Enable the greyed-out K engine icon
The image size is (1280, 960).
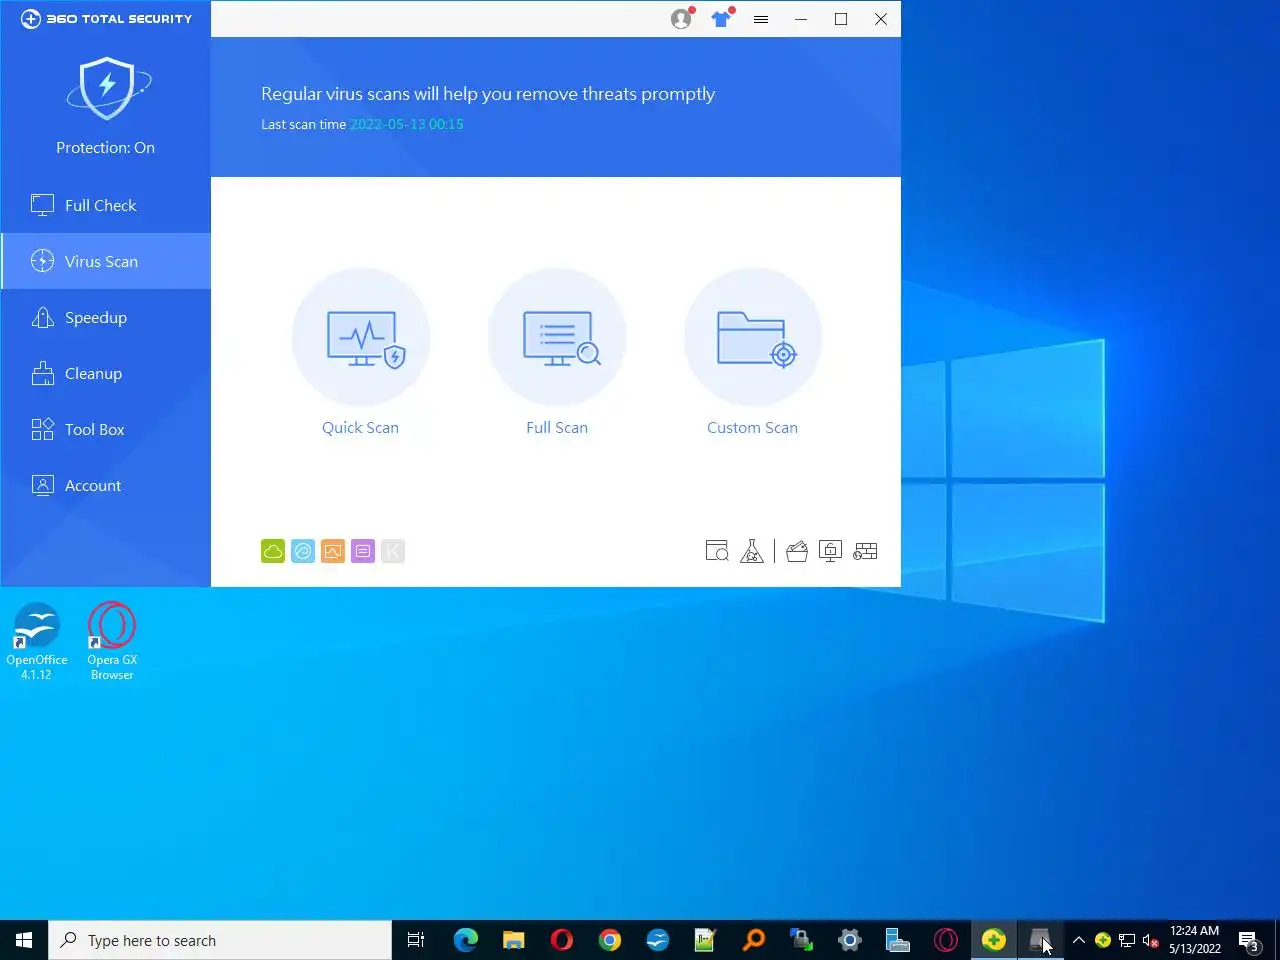pyautogui.click(x=393, y=551)
